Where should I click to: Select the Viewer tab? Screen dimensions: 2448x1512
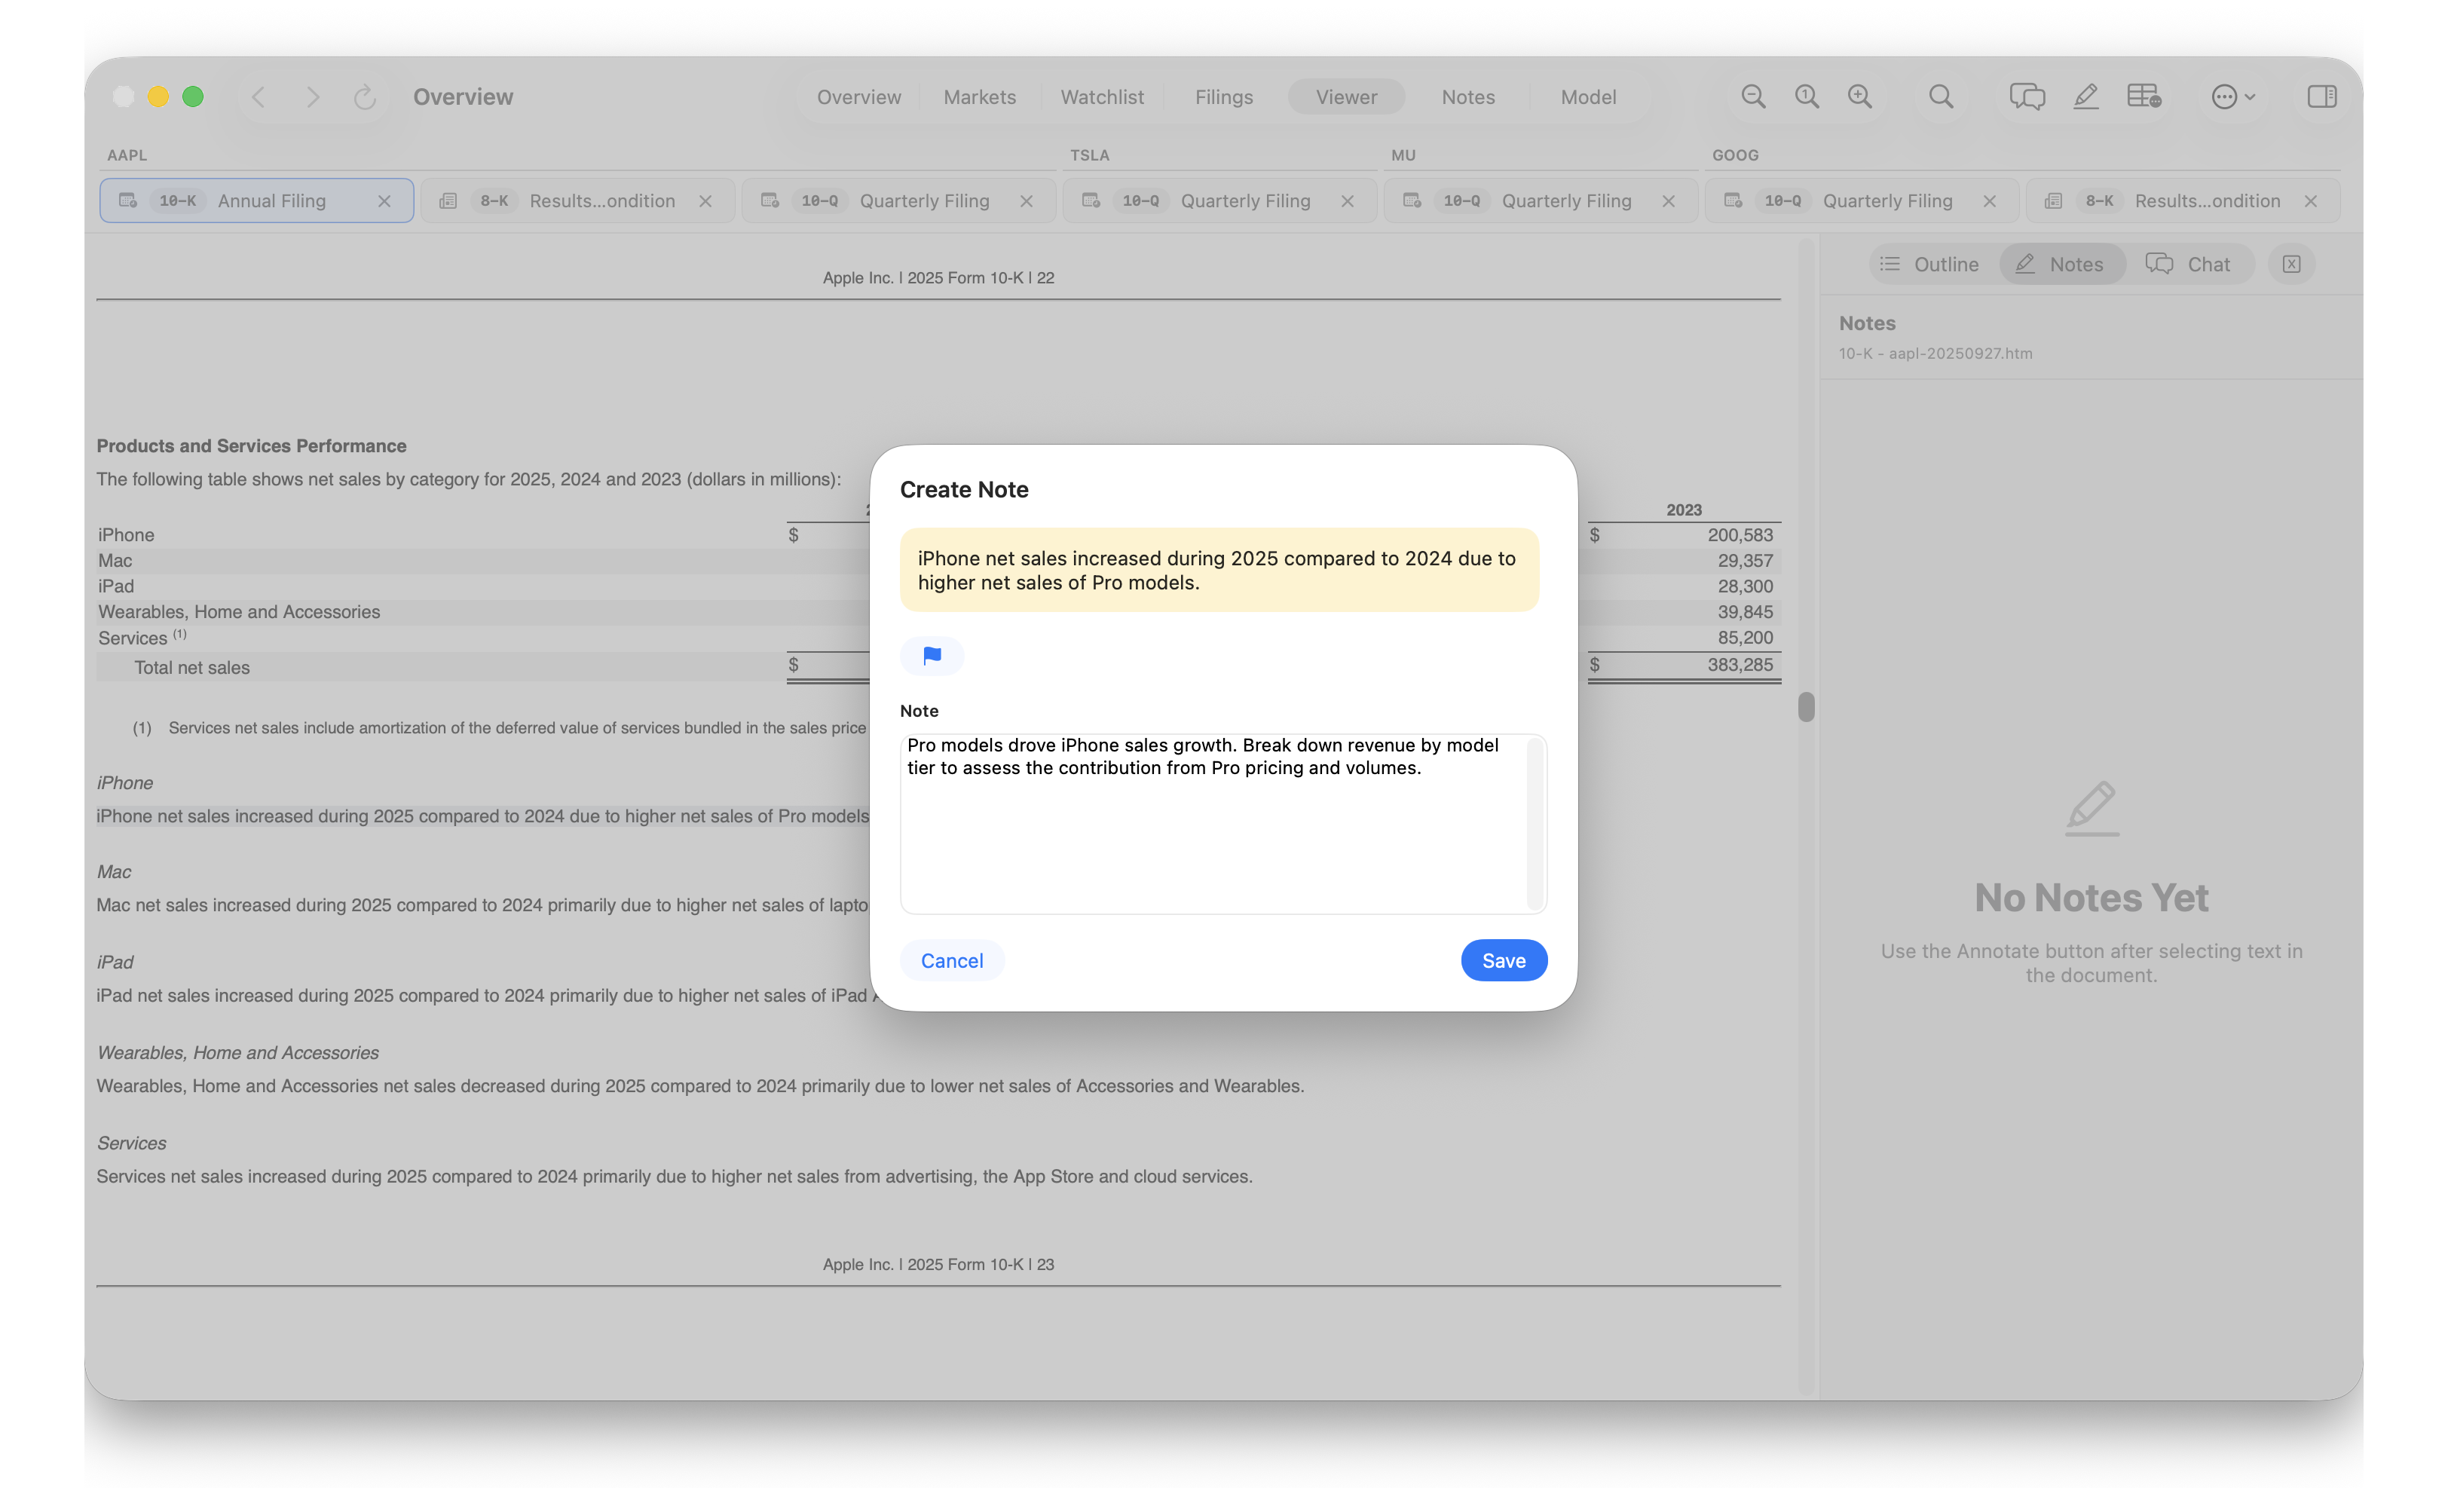point(1345,96)
